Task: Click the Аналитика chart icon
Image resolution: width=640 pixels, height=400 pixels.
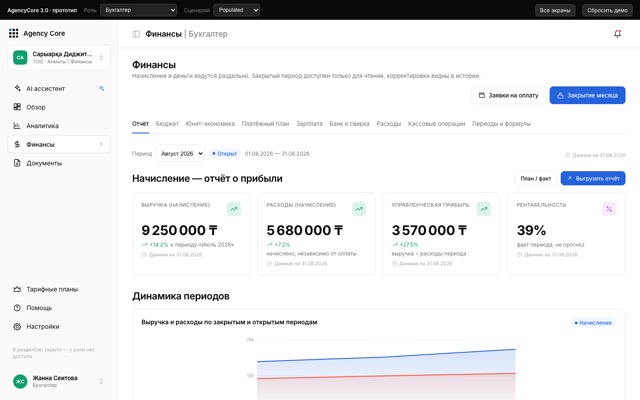Action: (x=17, y=126)
